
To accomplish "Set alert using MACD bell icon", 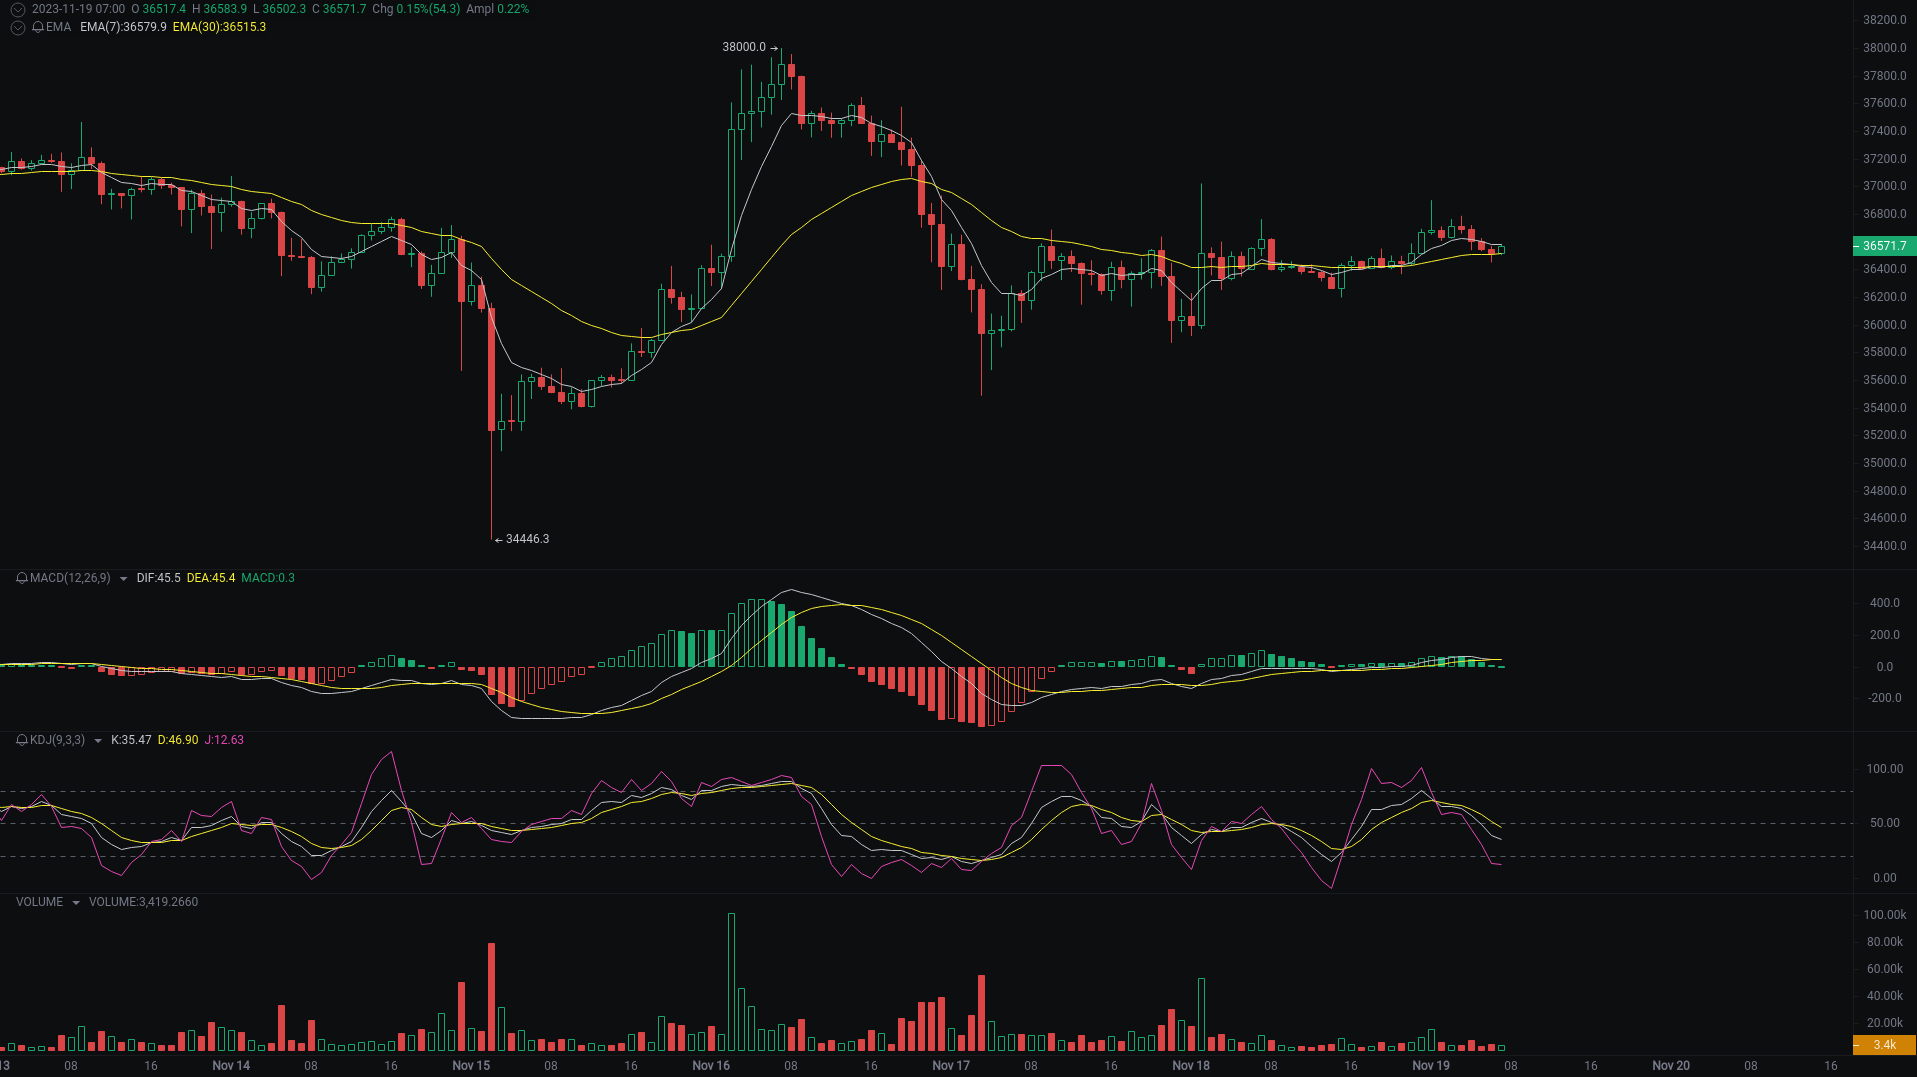I will (22, 578).
